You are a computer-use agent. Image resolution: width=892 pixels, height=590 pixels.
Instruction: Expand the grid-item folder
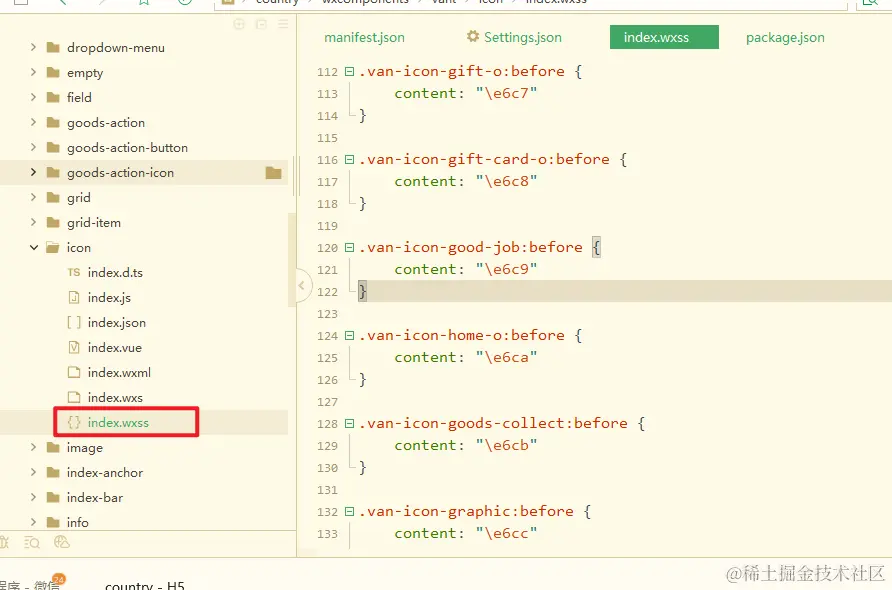[x=33, y=222]
